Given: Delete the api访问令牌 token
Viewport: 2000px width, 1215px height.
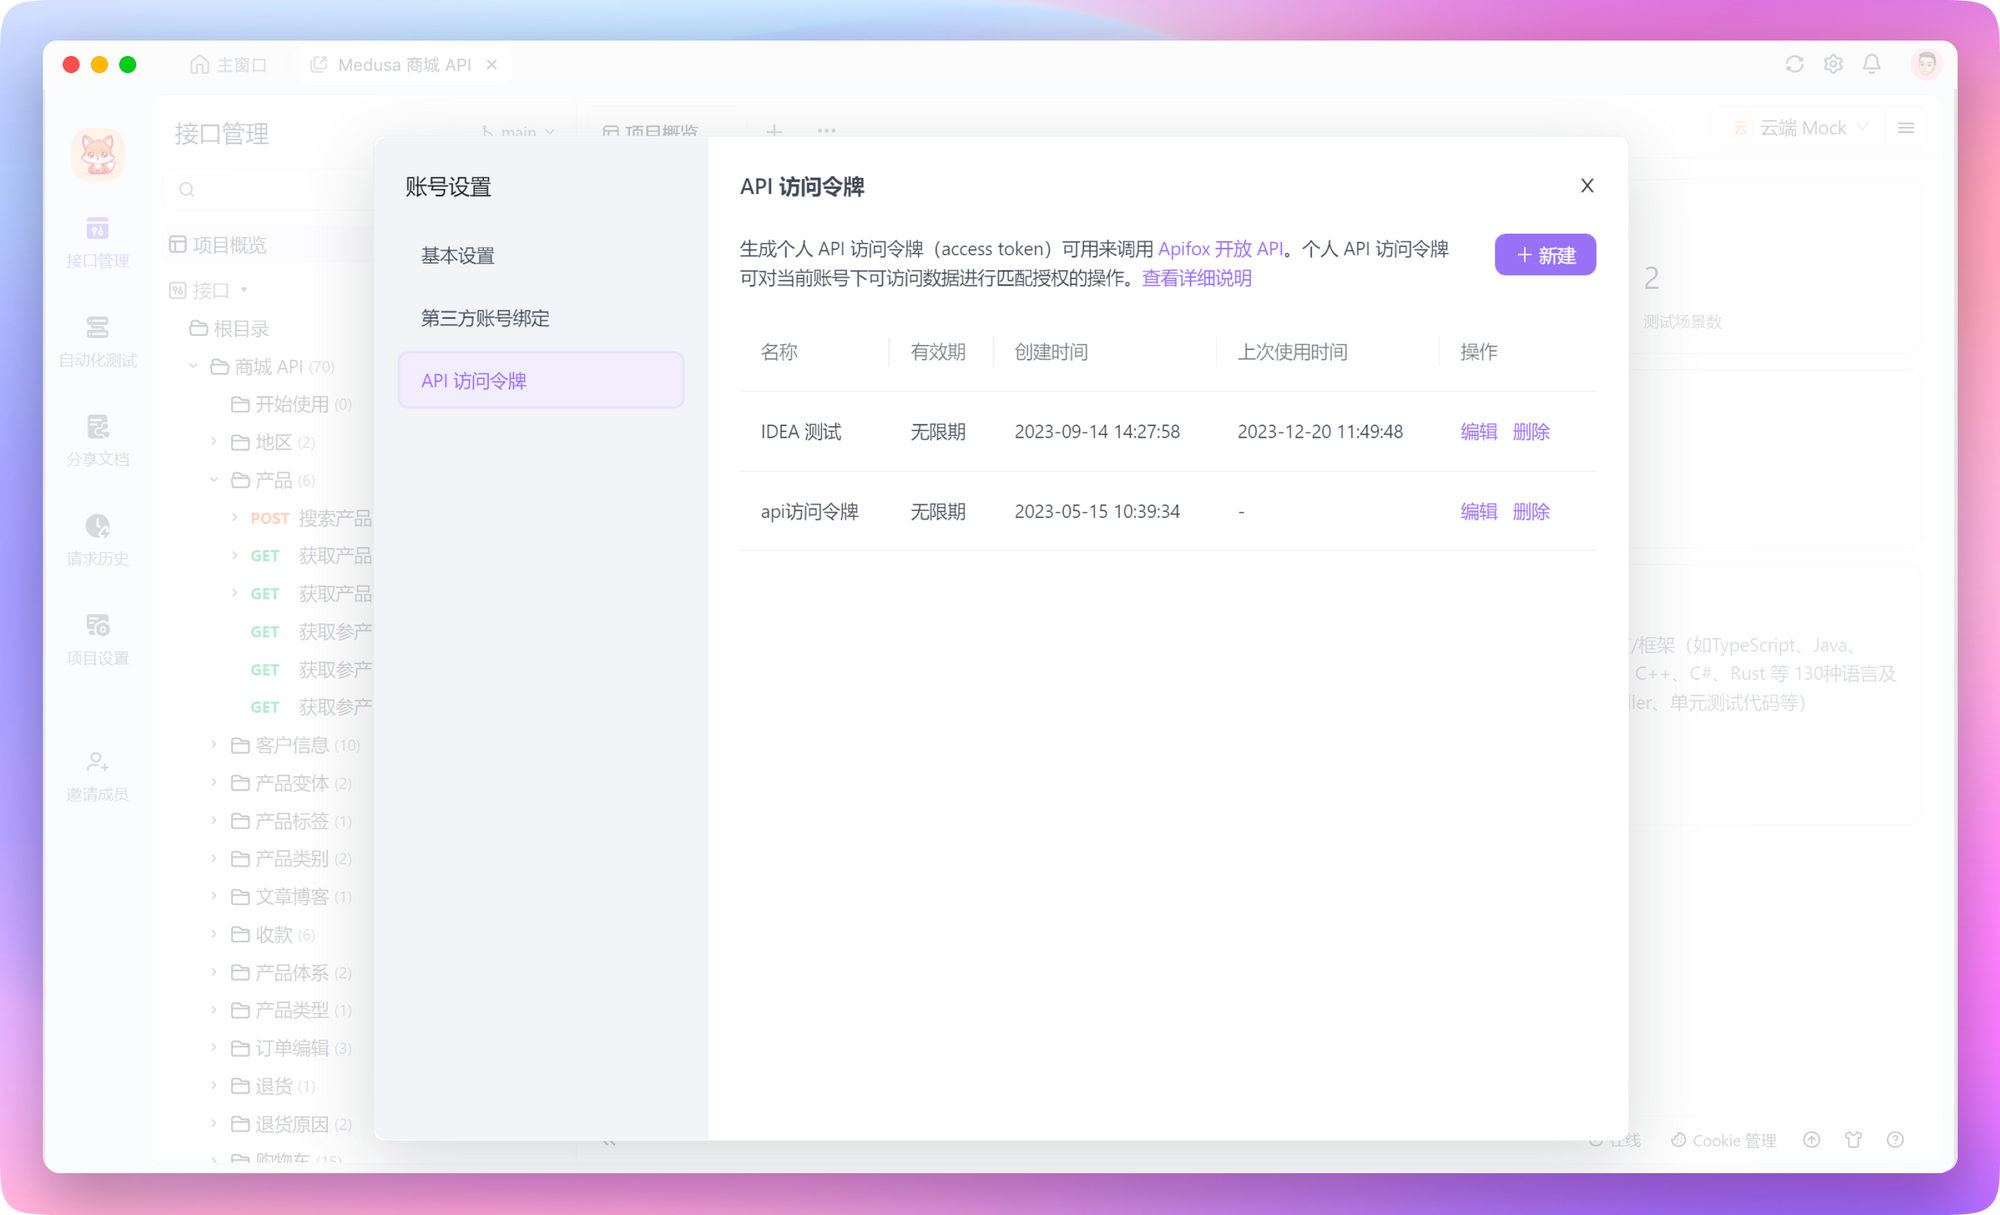Looking at the screenshot, I should (1531, 511).
